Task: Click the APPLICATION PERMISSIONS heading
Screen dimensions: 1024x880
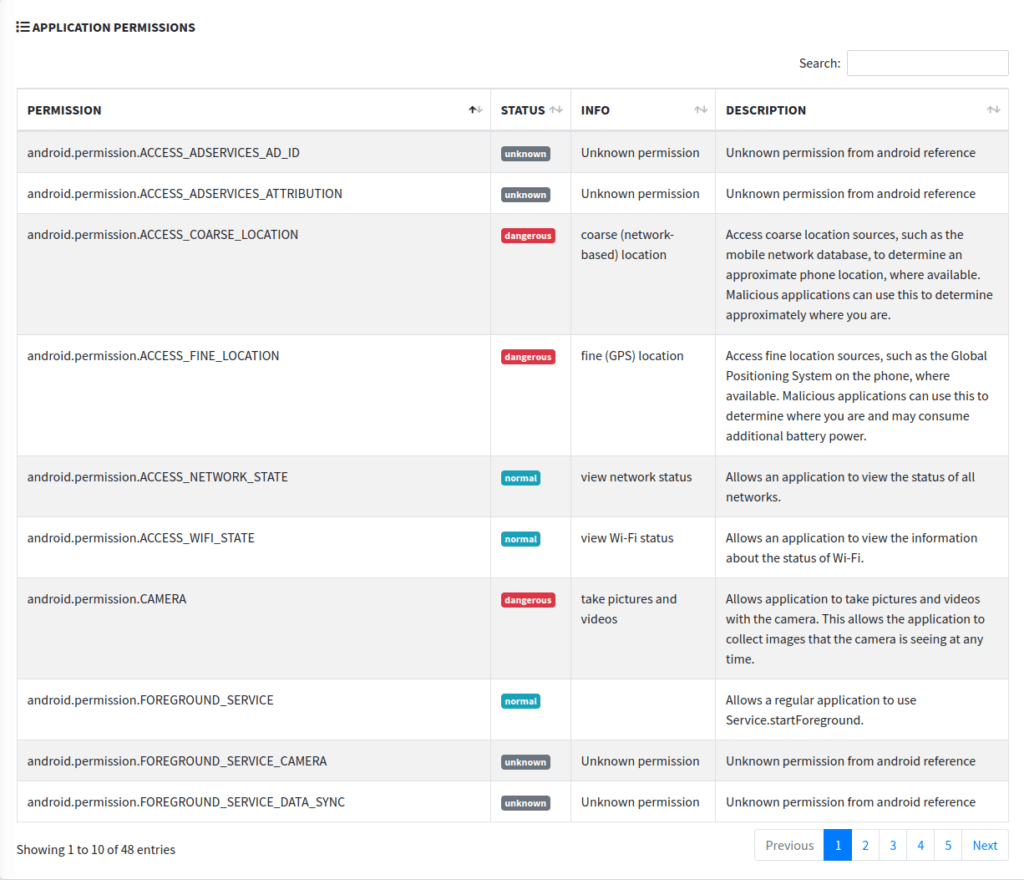Action: 114,27
